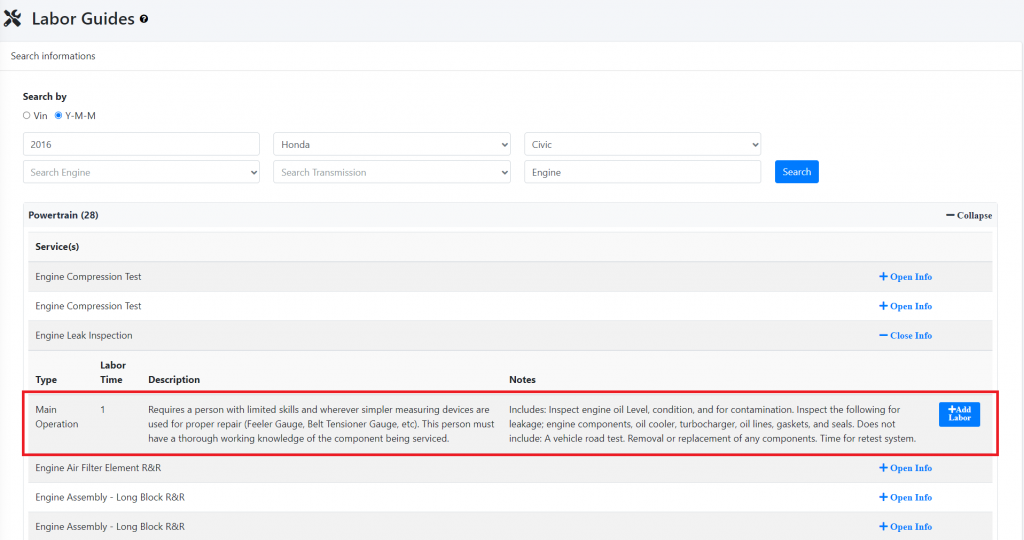Open the Search Transmission dropdown
This screenshot has width=1024, height=540.
(x=392, y=172)
